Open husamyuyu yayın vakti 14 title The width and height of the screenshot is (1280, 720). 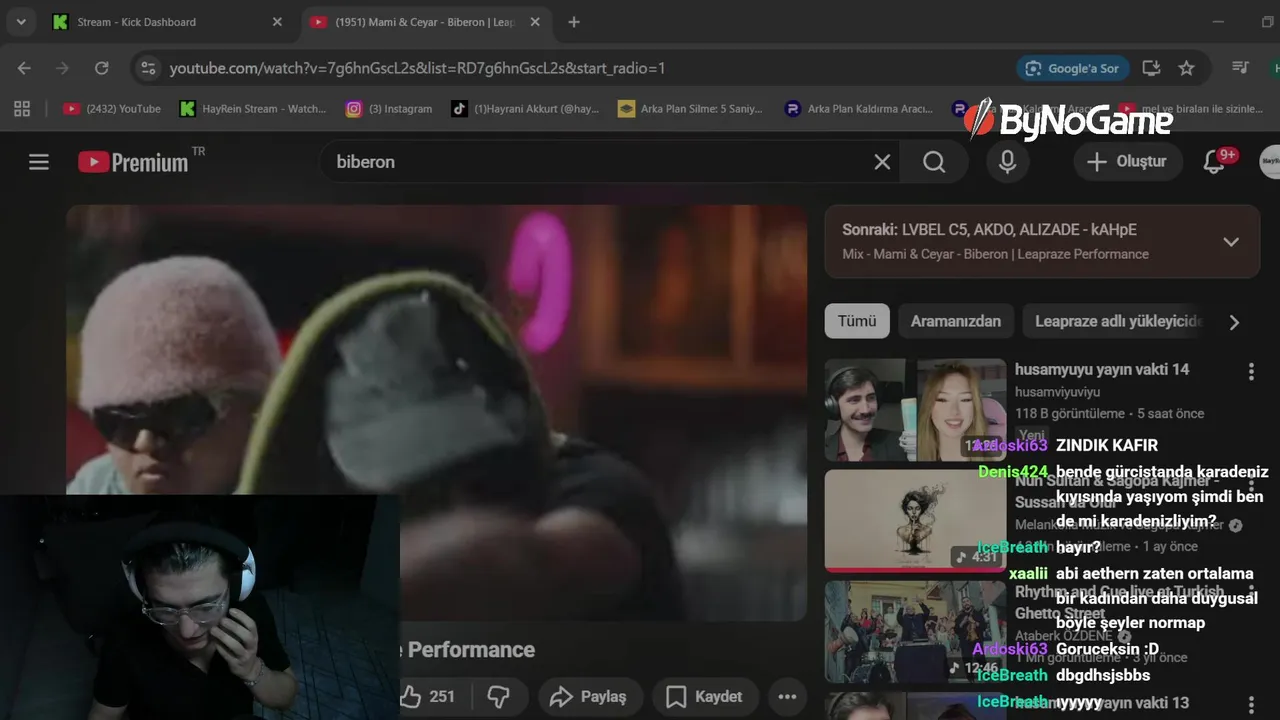coord(1102,369)
